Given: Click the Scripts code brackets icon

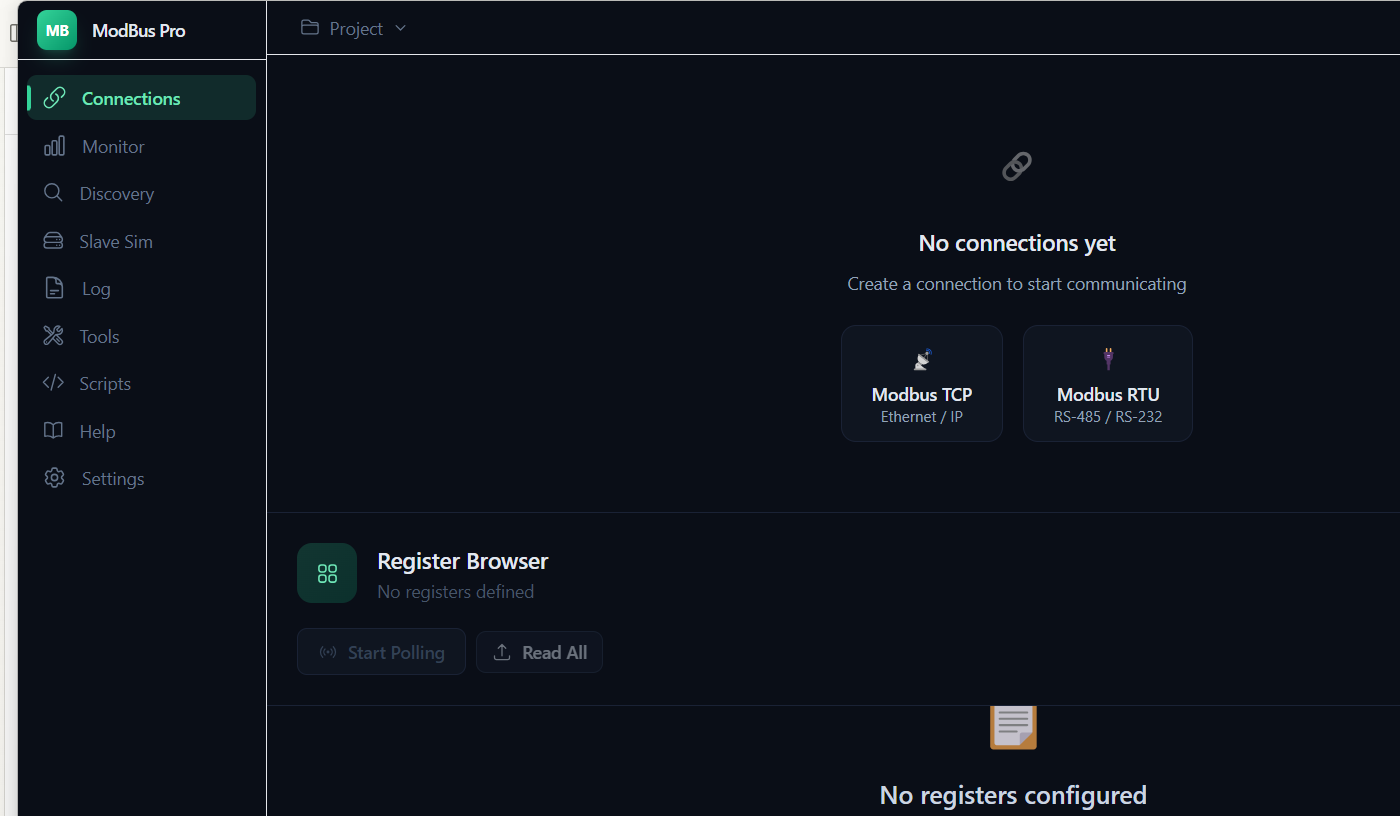Looking at the screenshot, I should point(53,383).
